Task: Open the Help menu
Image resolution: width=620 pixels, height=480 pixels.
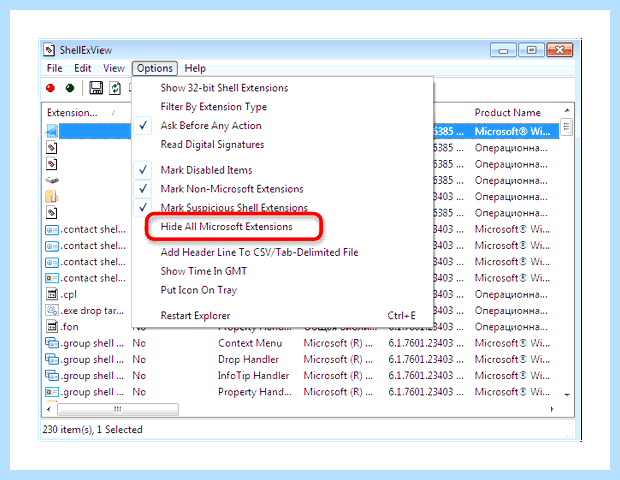Action: (x=195, y=68)
